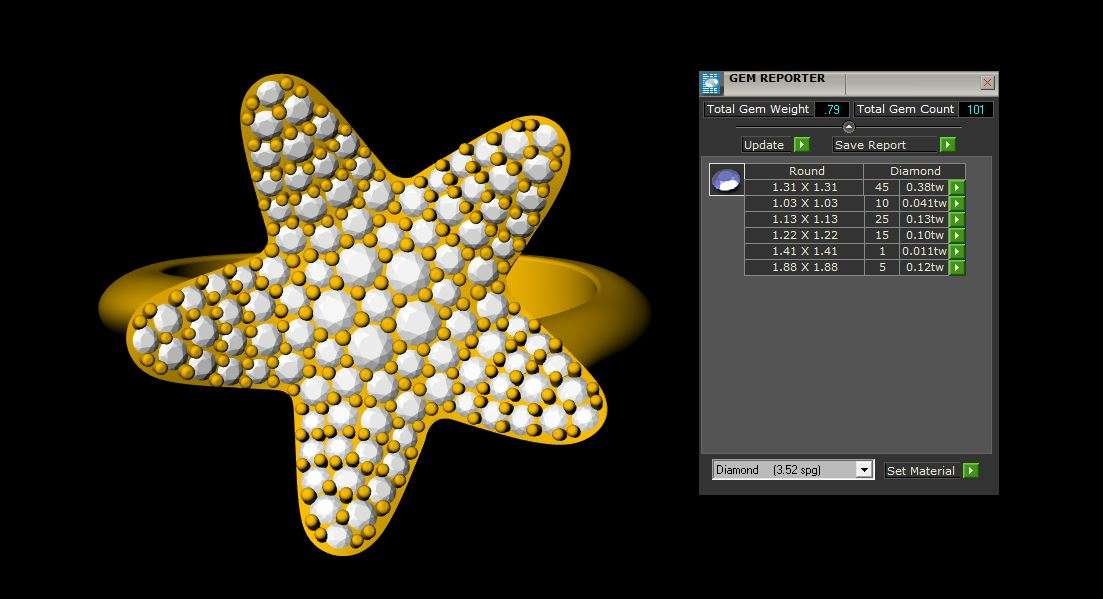The image size is (1103, 599).
Task: Click the Total Gem Count value field
Action: (x=975, y=109)
